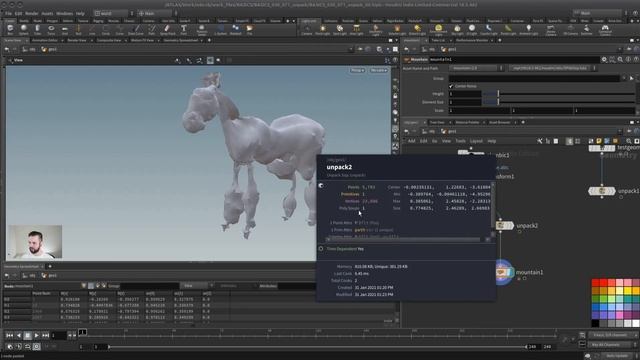640x360 pixels.
Task: Click the unpack1 node in network
Action: point(602,191)
